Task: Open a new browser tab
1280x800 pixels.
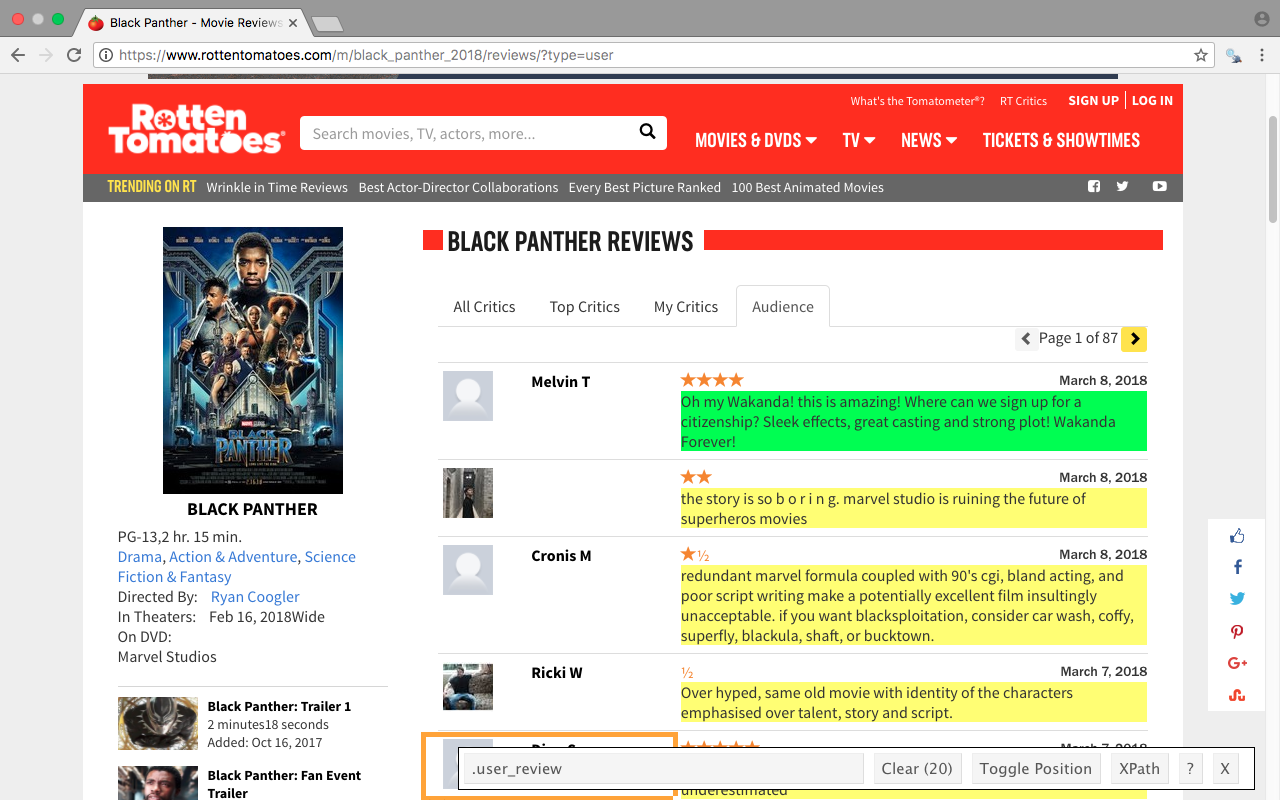Action: pyautogui.click(x=327, y=23)
